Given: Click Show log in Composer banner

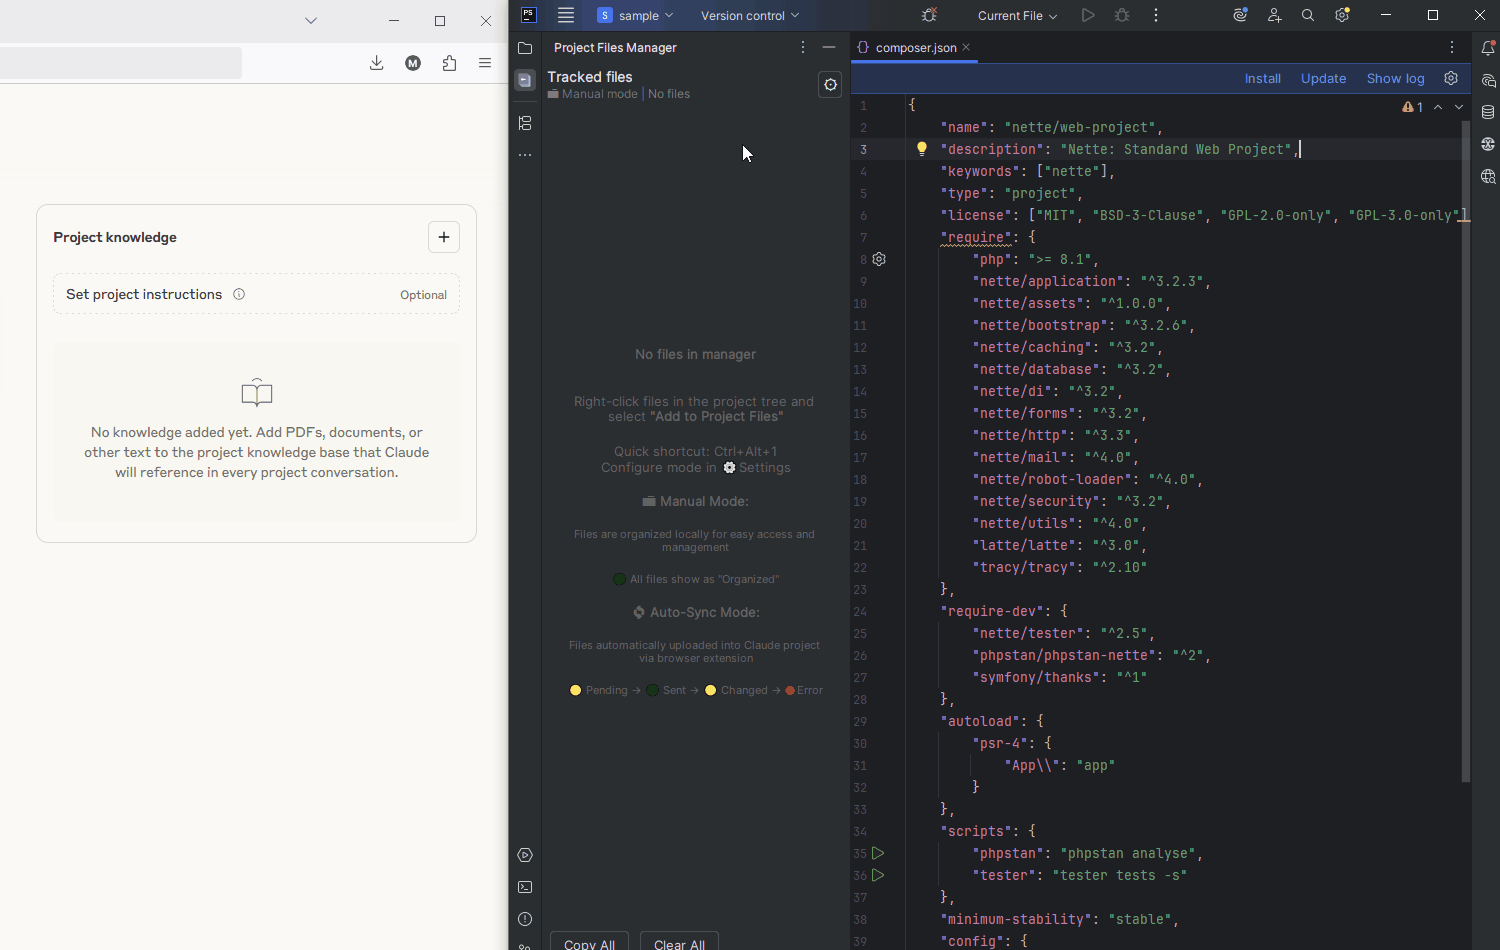Looking at the screenshot, I should tap(1395, 78).
